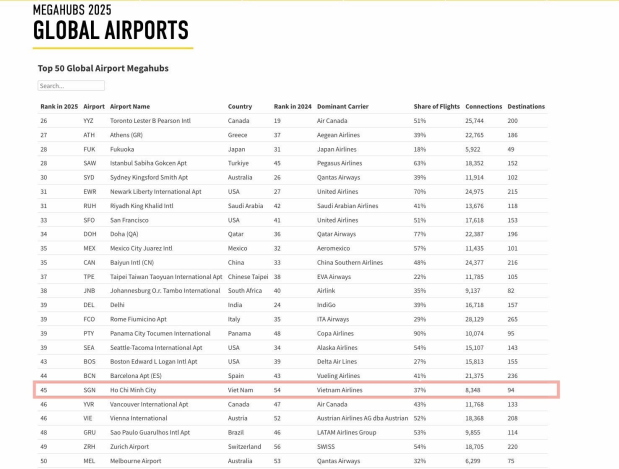Sort by Rank in 2025 column header
This screenshot has width=619, height=469.
[x=59, y=106]
